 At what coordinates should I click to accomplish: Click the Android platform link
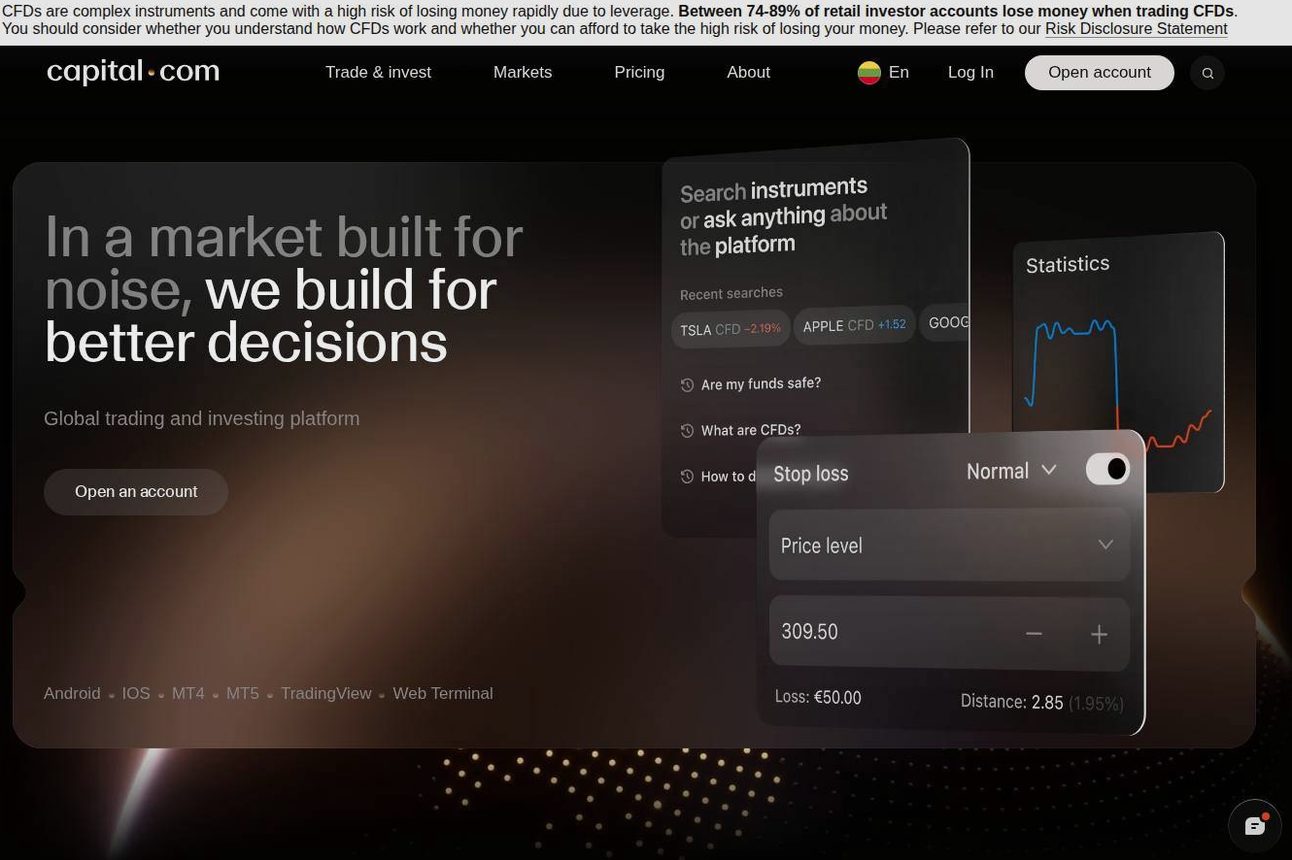72,694
